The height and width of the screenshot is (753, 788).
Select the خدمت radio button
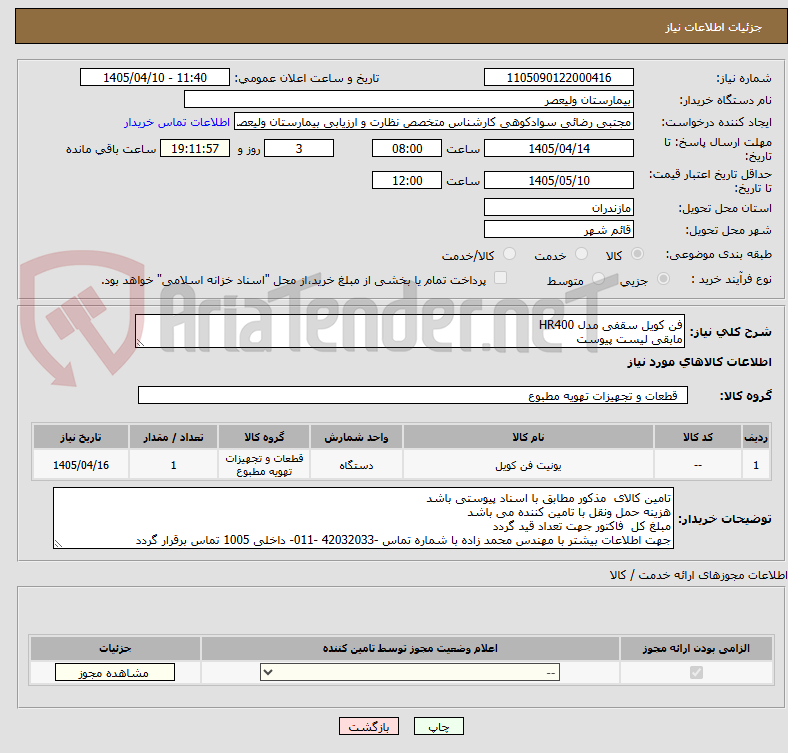tap(581, 254)
